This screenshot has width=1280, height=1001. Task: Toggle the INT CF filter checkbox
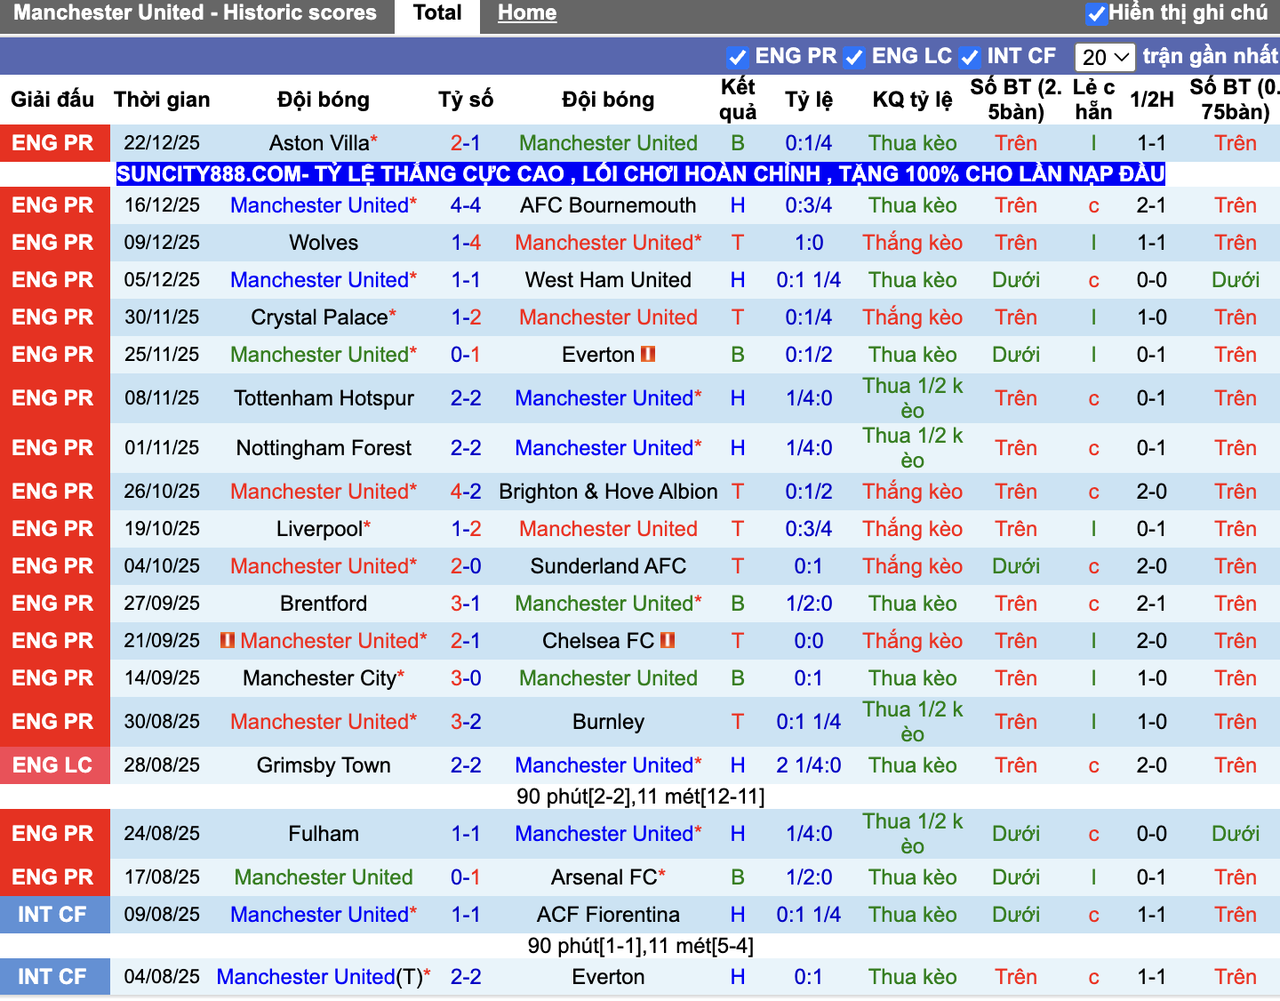tap(969, 57)
